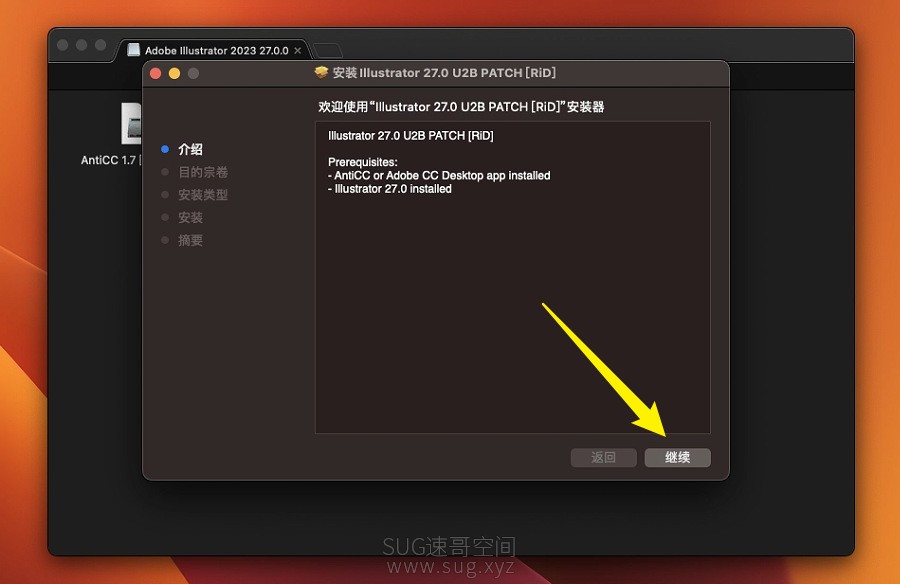Viewport: 900px width, 584px height.
Task: Click the welcome heading 欢迎使用 installer text
Action: tap(461, 107)
